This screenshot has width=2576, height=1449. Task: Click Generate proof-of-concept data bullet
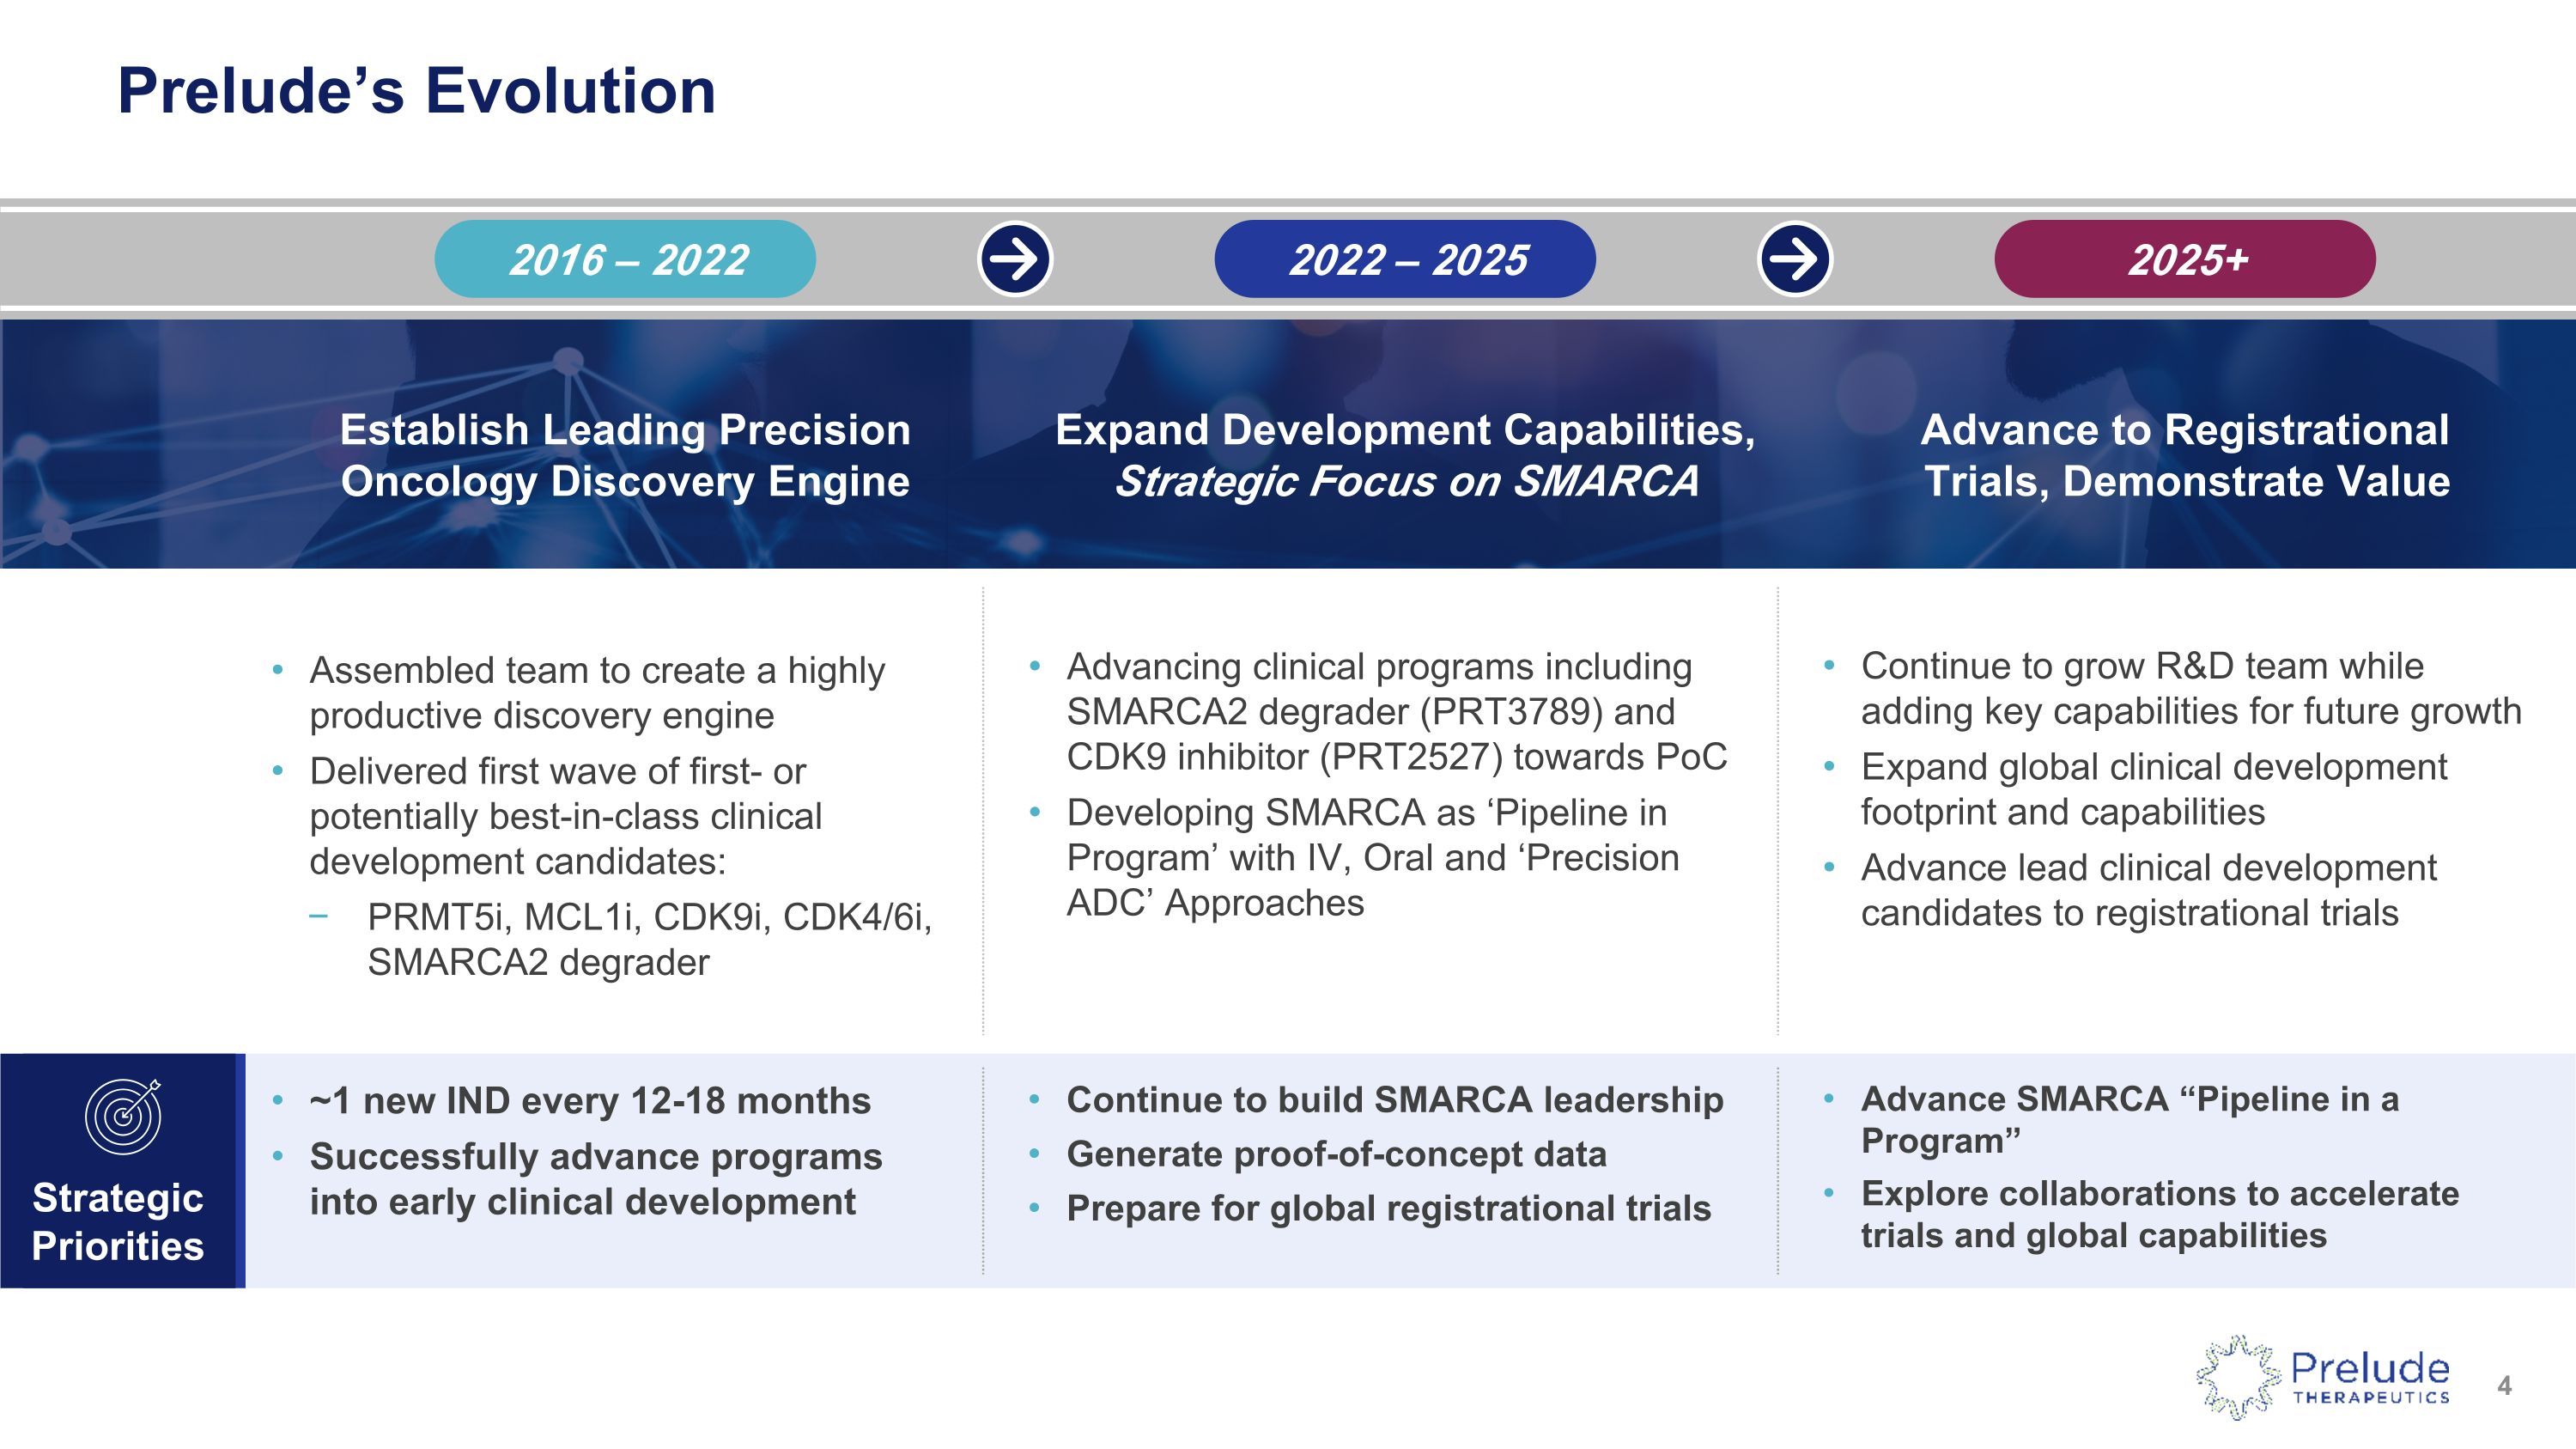coord(1336,1154)
